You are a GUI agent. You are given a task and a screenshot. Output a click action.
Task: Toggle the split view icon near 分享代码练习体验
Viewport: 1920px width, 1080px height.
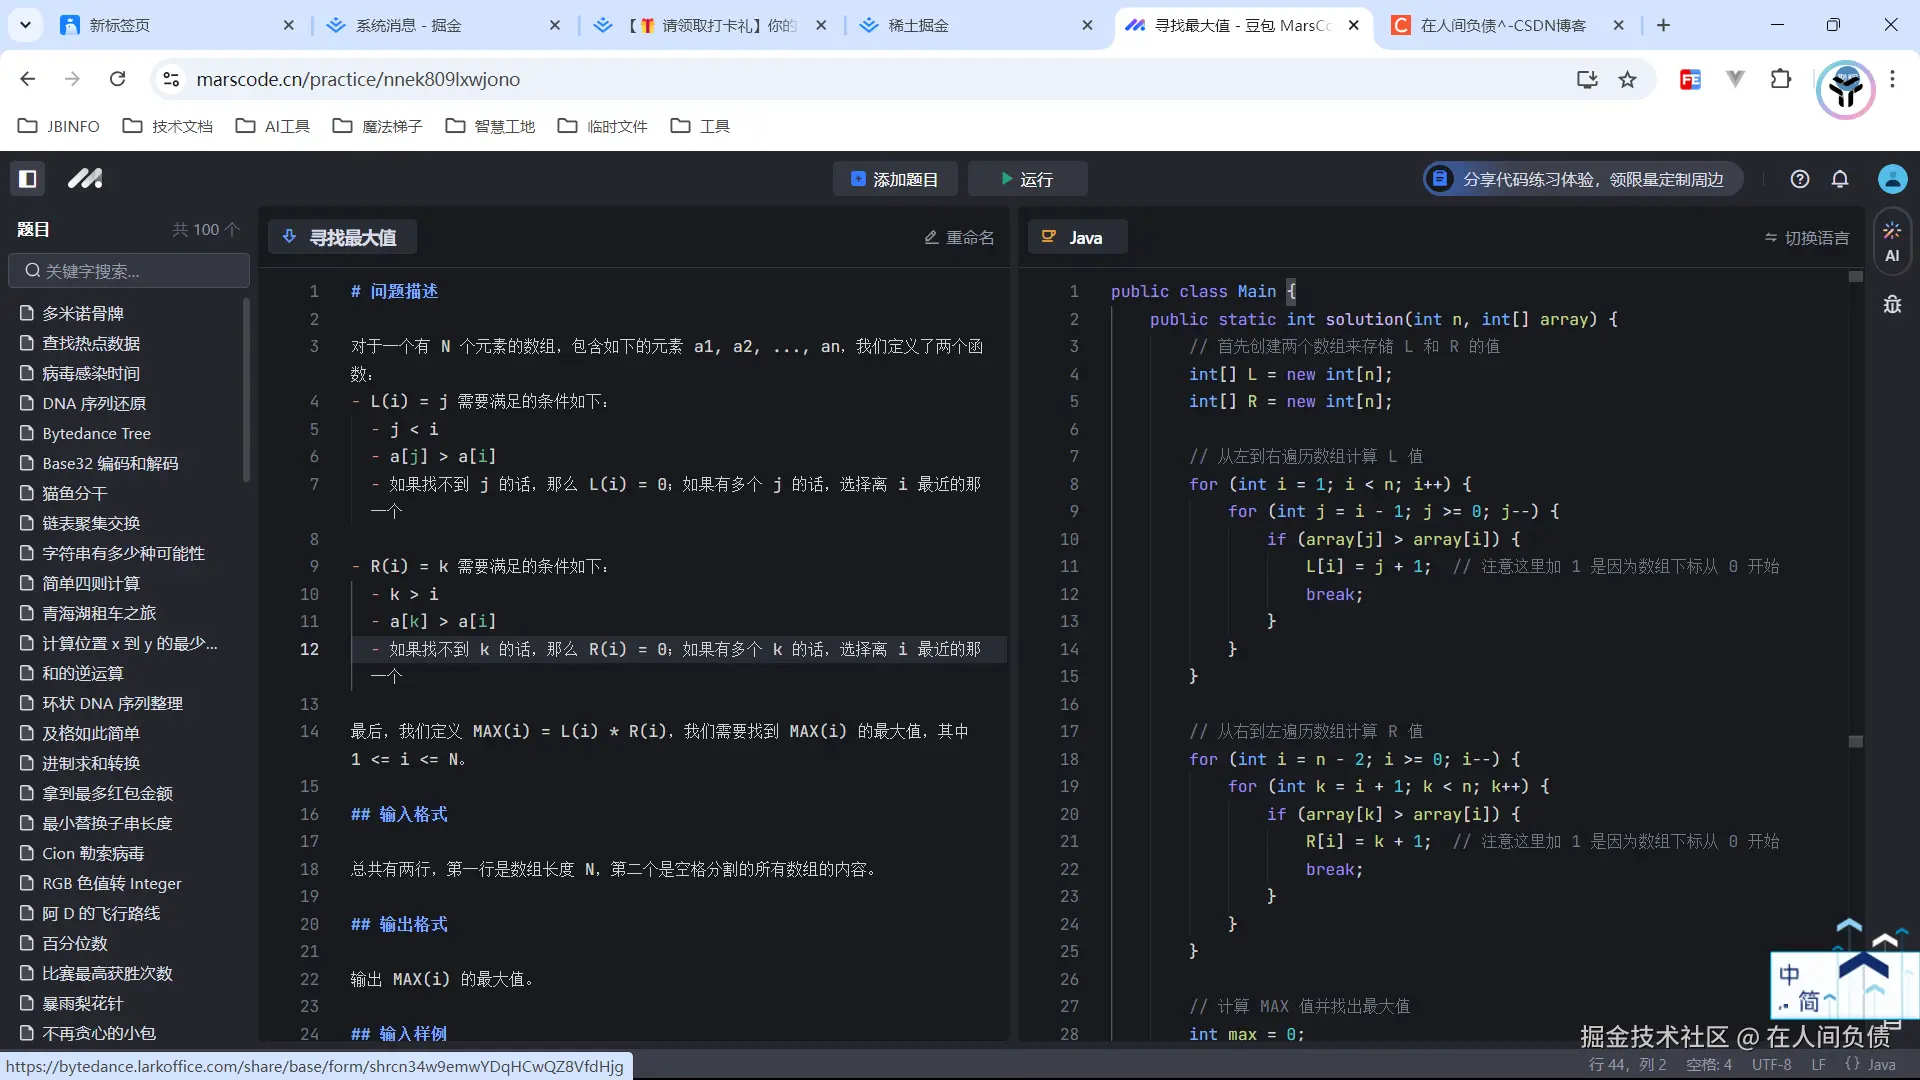(x=1440, y=179)
